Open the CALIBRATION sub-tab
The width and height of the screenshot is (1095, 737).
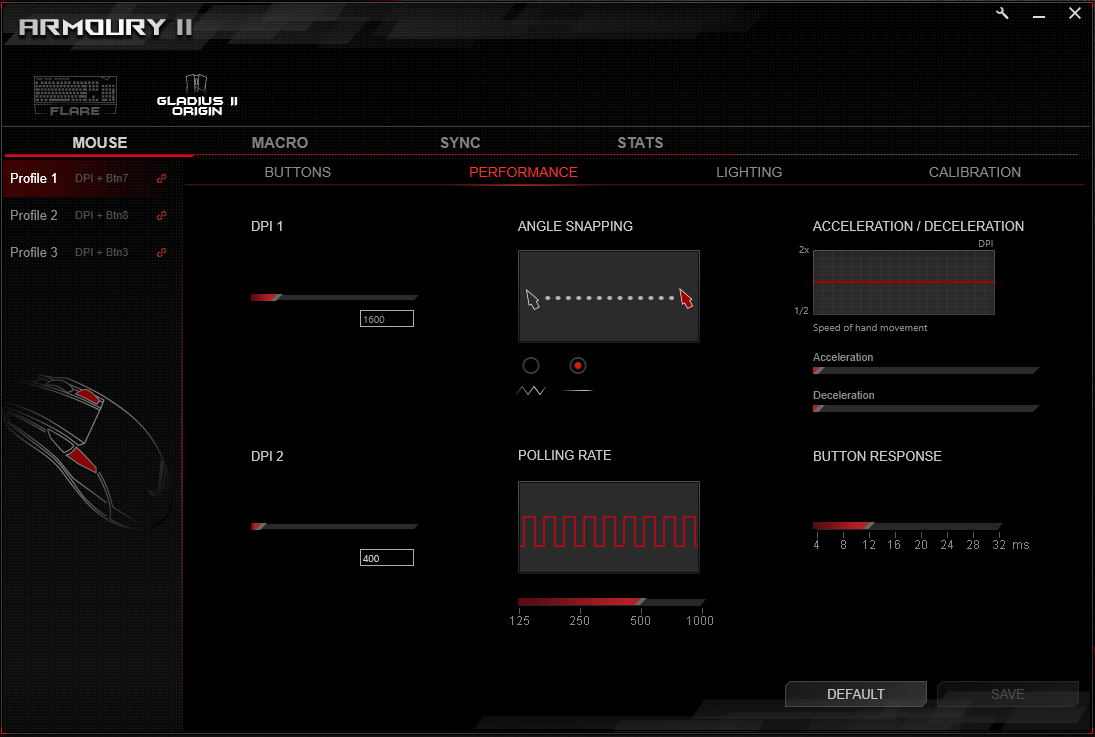point(975,172)
